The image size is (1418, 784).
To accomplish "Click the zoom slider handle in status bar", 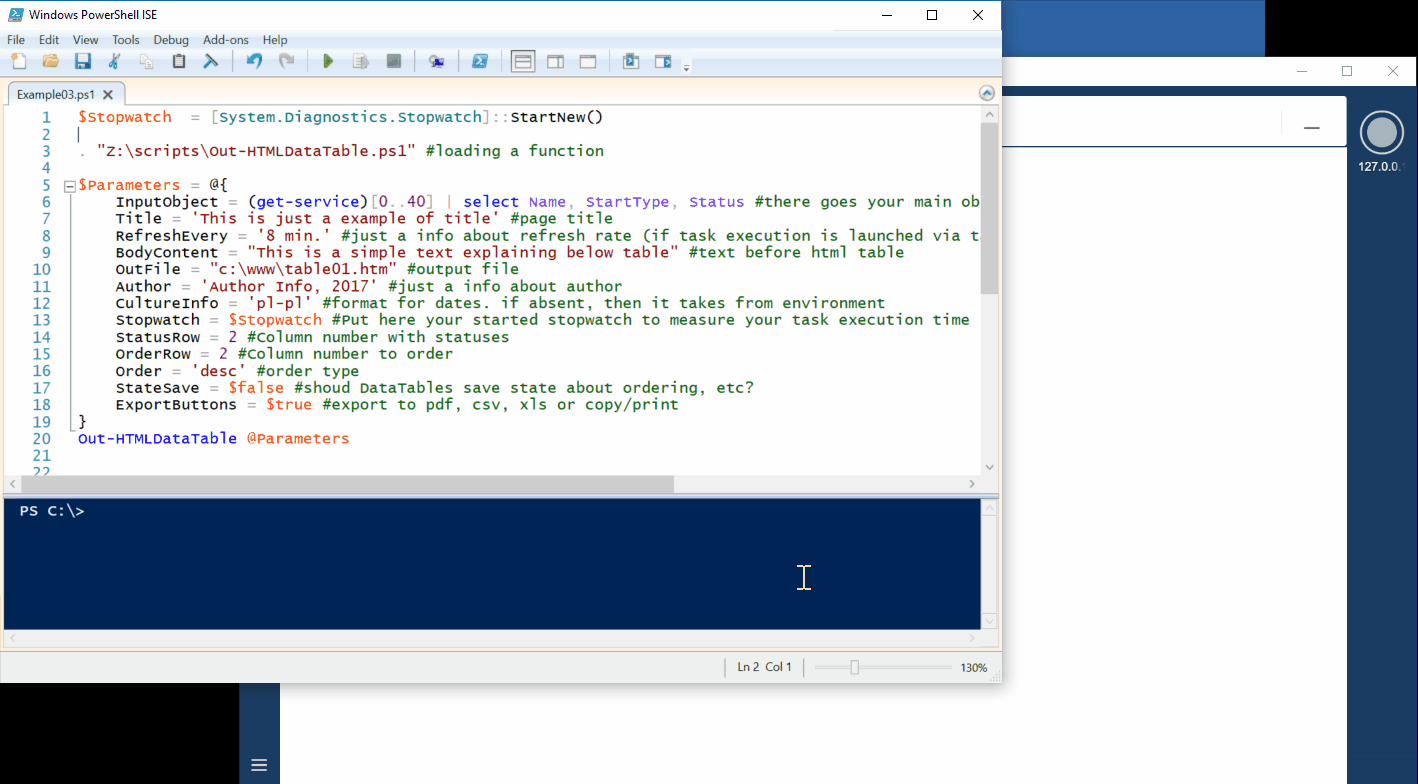I will (x=854, y=667).
